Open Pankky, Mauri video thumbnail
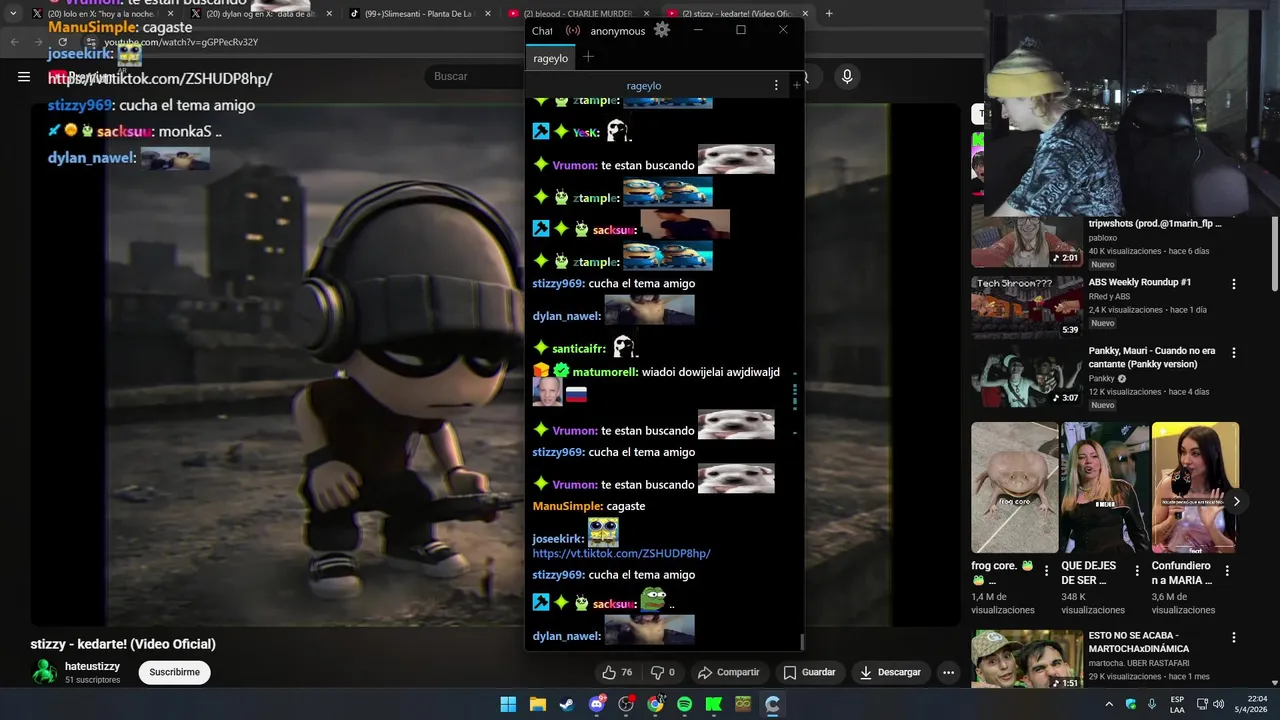This screenshot has width=1280, height=720. point(1027,376)
